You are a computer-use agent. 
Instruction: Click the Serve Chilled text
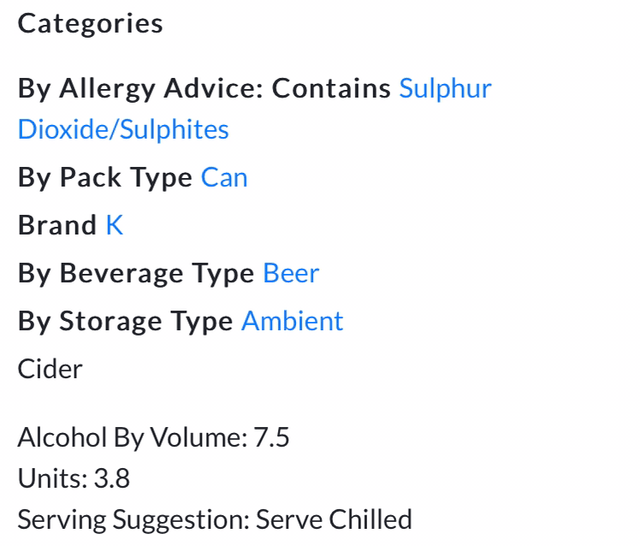[334, 520]
